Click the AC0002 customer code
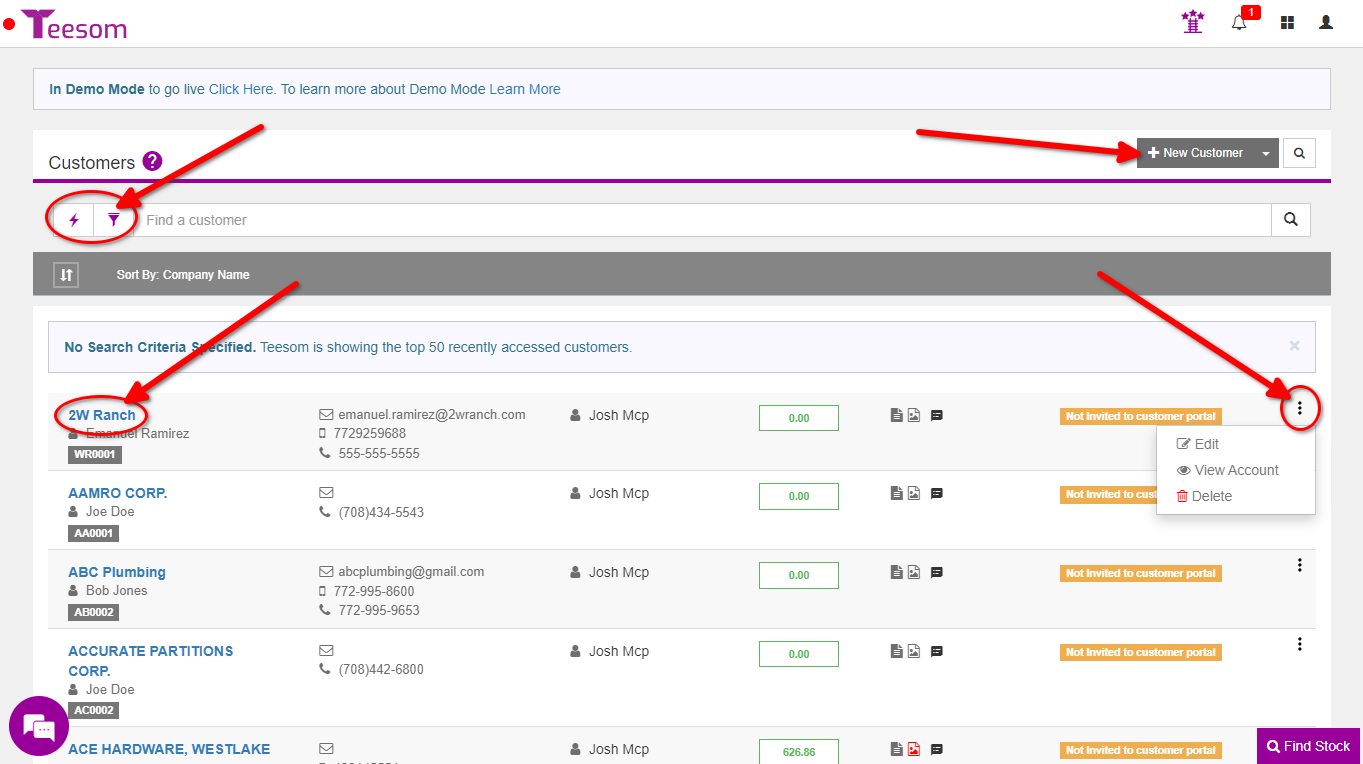Image resolution: width=1363 pixels, height=764 pixels. 95,710
